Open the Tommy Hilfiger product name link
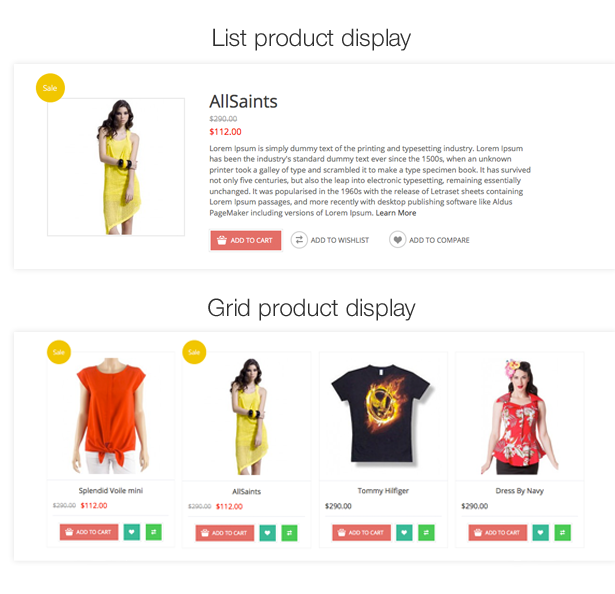Screen dimensions: 615x594 click(x=383, y=490)
